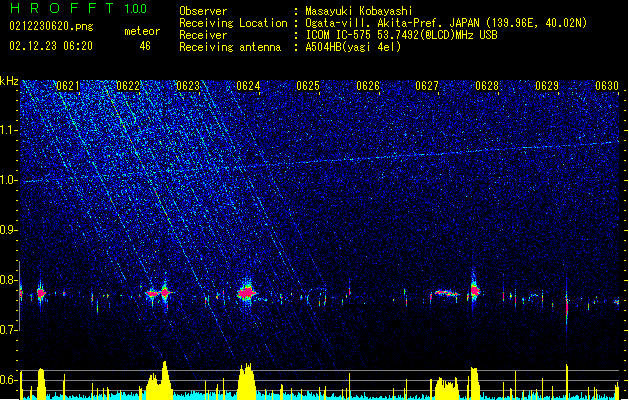
Task: Click the 0623 time marker
Action: pos(188,86)
